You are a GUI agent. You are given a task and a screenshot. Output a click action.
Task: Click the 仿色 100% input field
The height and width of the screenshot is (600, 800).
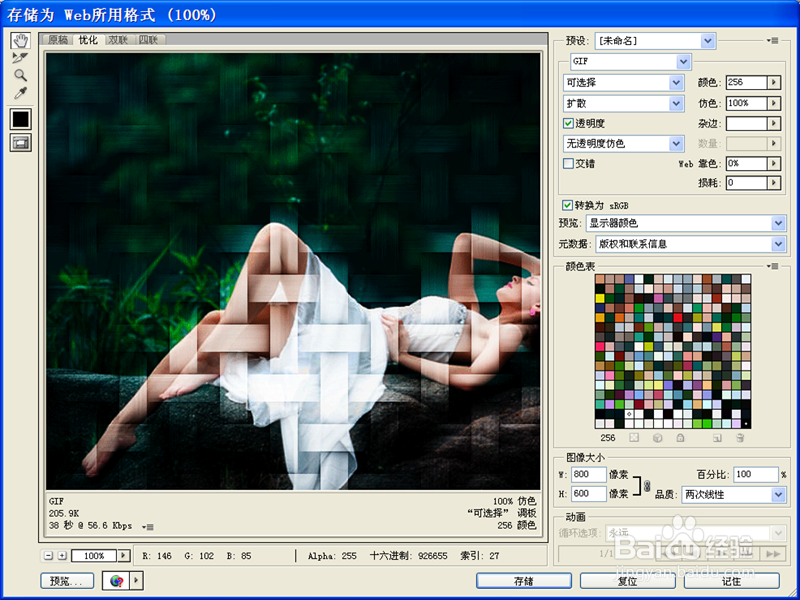click(x=746, y=103)
